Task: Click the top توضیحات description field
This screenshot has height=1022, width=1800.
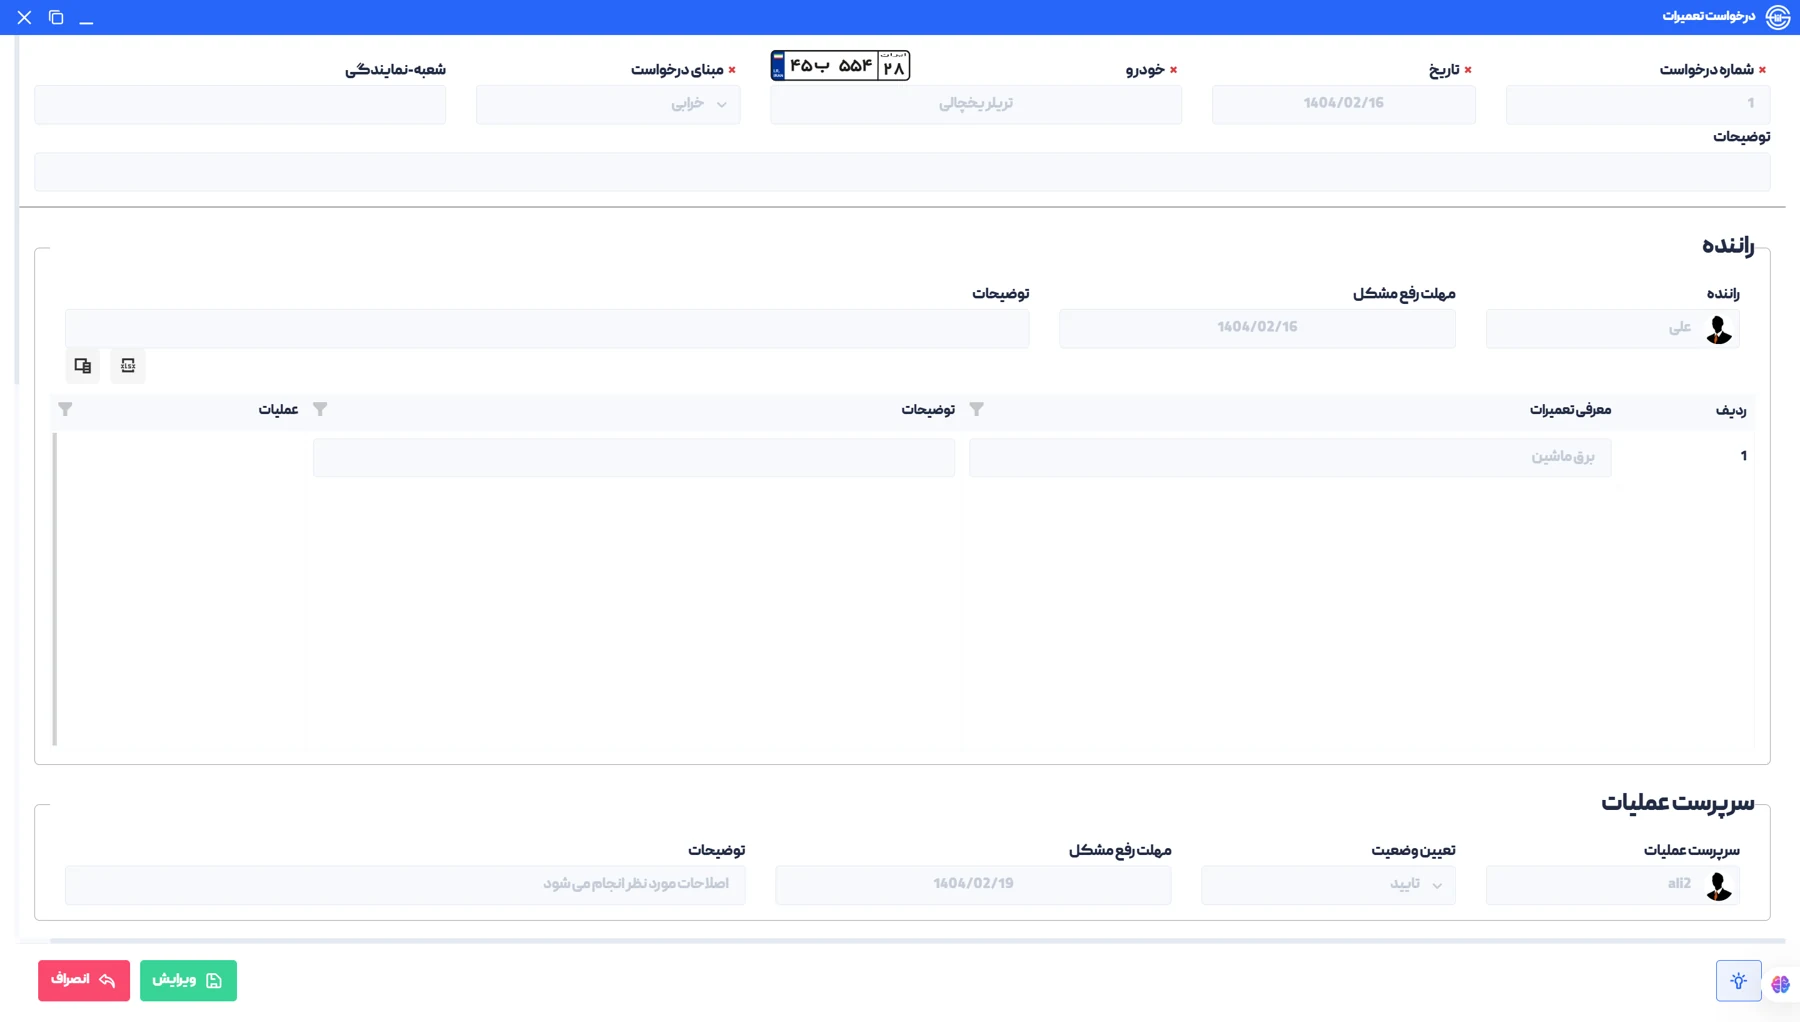Action: pyautogui.click(x=902, y=172)
